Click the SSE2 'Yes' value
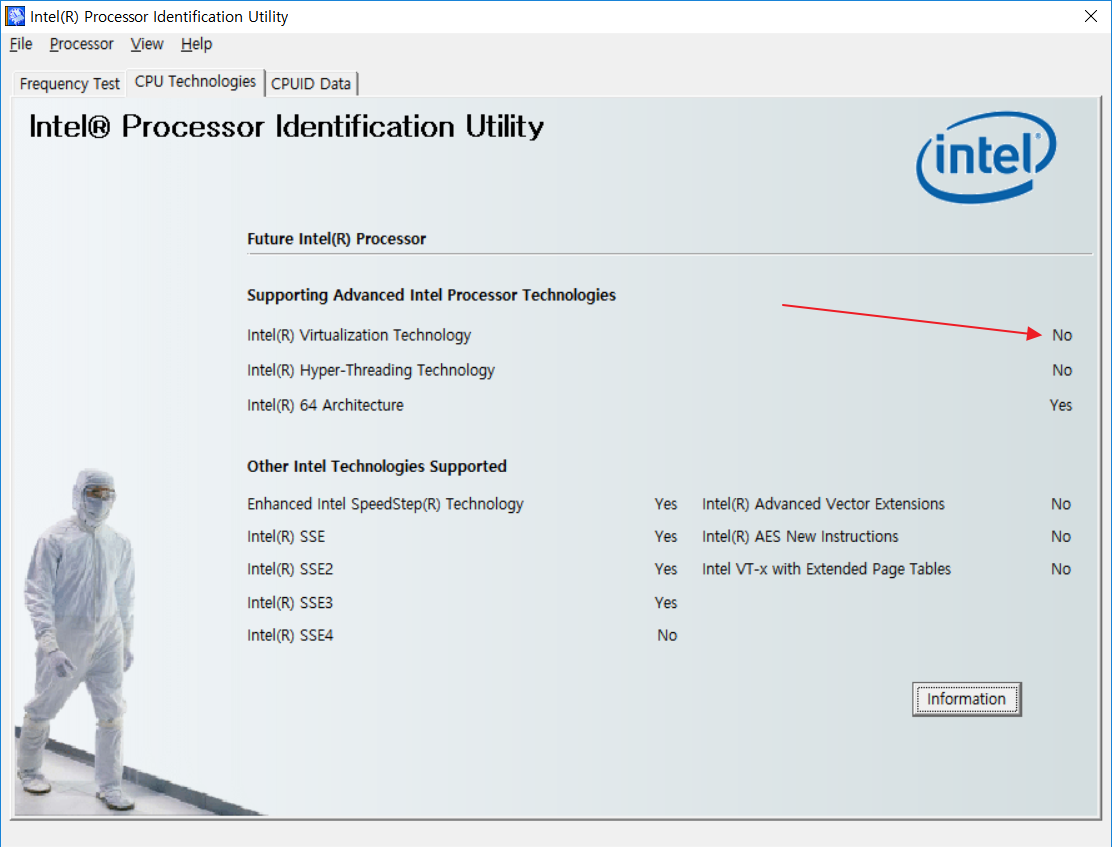This screenshot has height=847, width=1112. [x=665, y=569]
